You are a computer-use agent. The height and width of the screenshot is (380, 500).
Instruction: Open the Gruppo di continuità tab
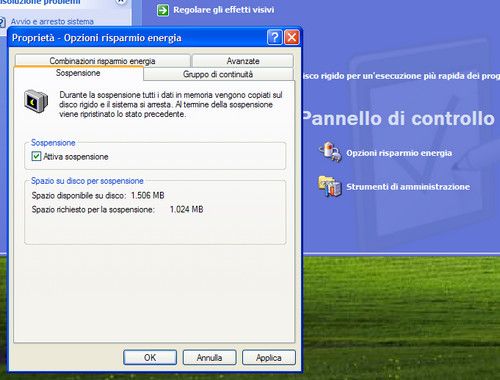218,74
